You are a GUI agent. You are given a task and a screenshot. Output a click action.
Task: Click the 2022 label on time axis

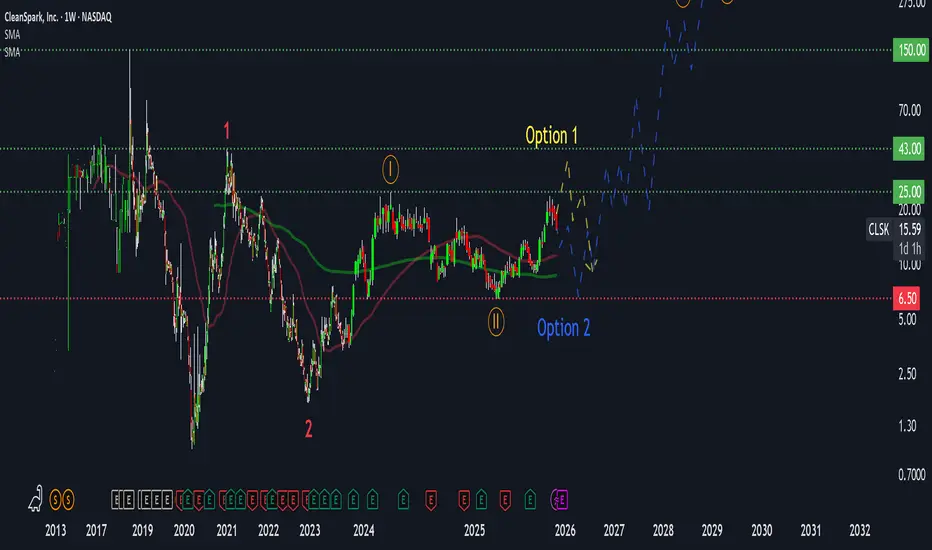tap(268, 530)
